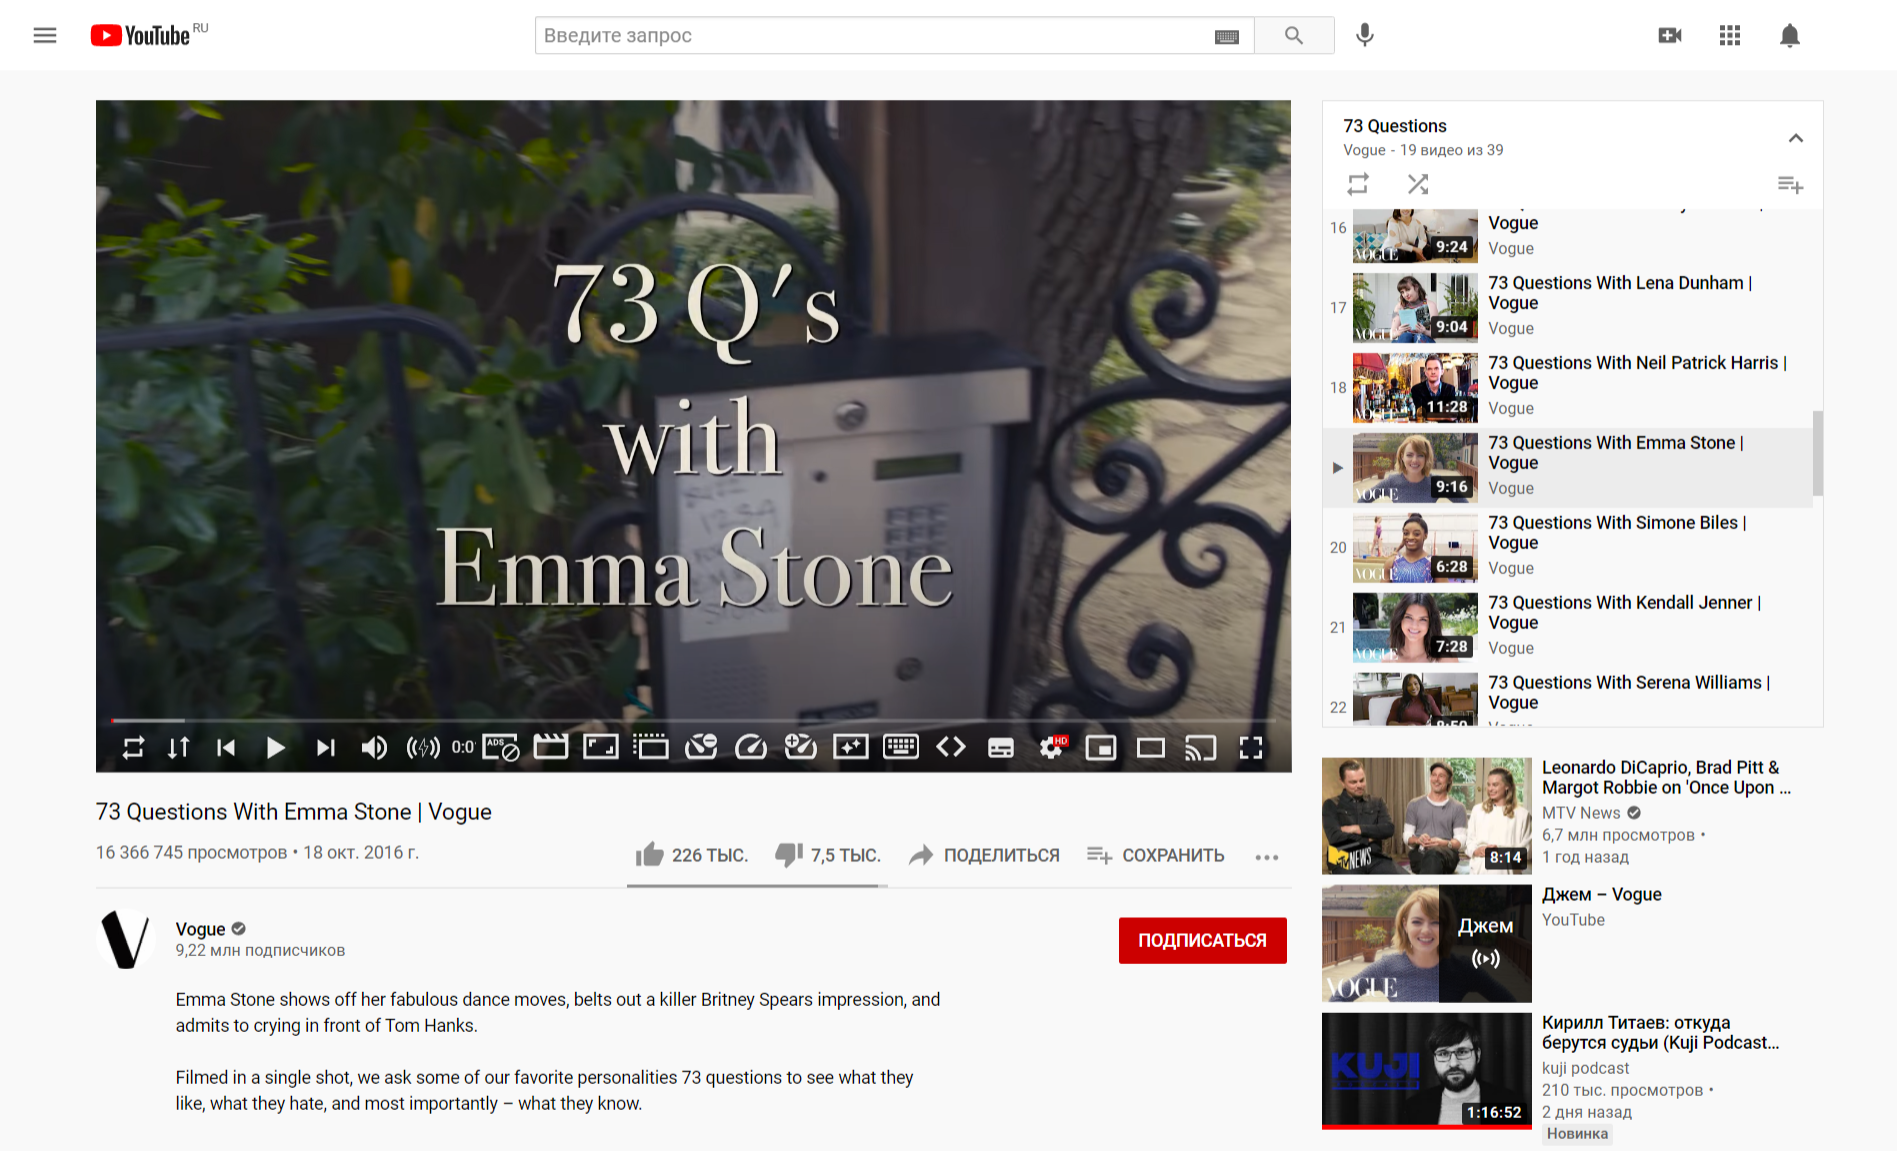The height and width of the screenshot is (1151, 1897).
Task: Open the Vogue channel name link
Action: coord(200,929)
